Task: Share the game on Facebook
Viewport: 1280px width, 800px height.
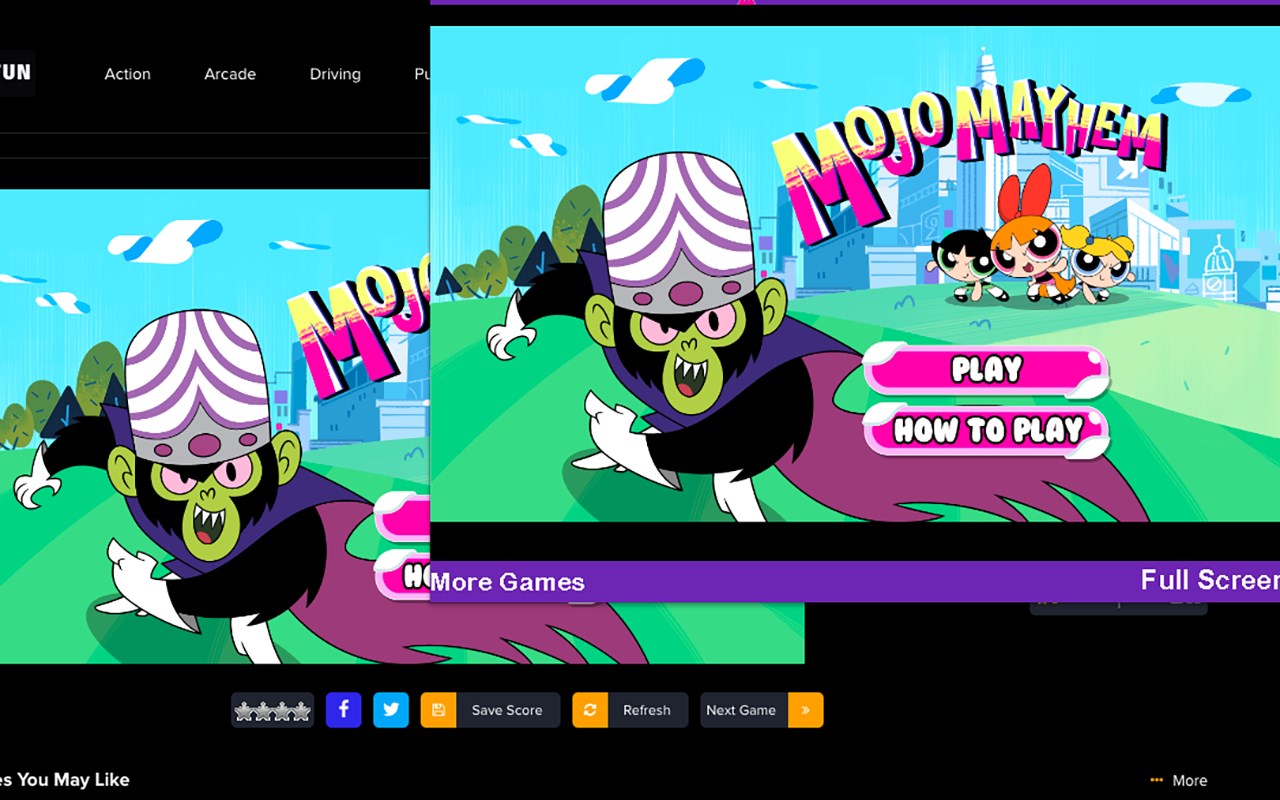Action: point(343,710)
